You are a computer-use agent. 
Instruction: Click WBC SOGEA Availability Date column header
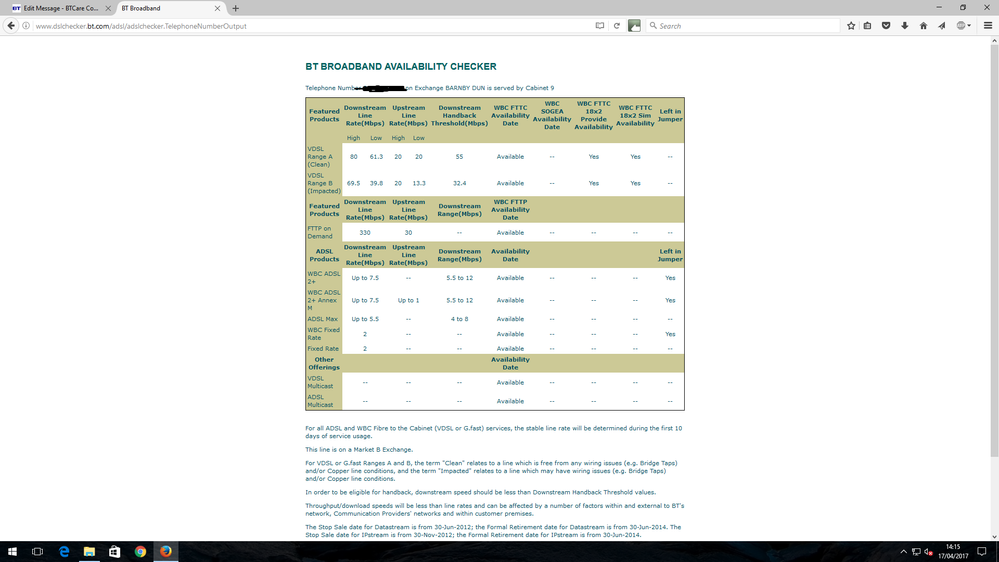[x=552, y=115]
